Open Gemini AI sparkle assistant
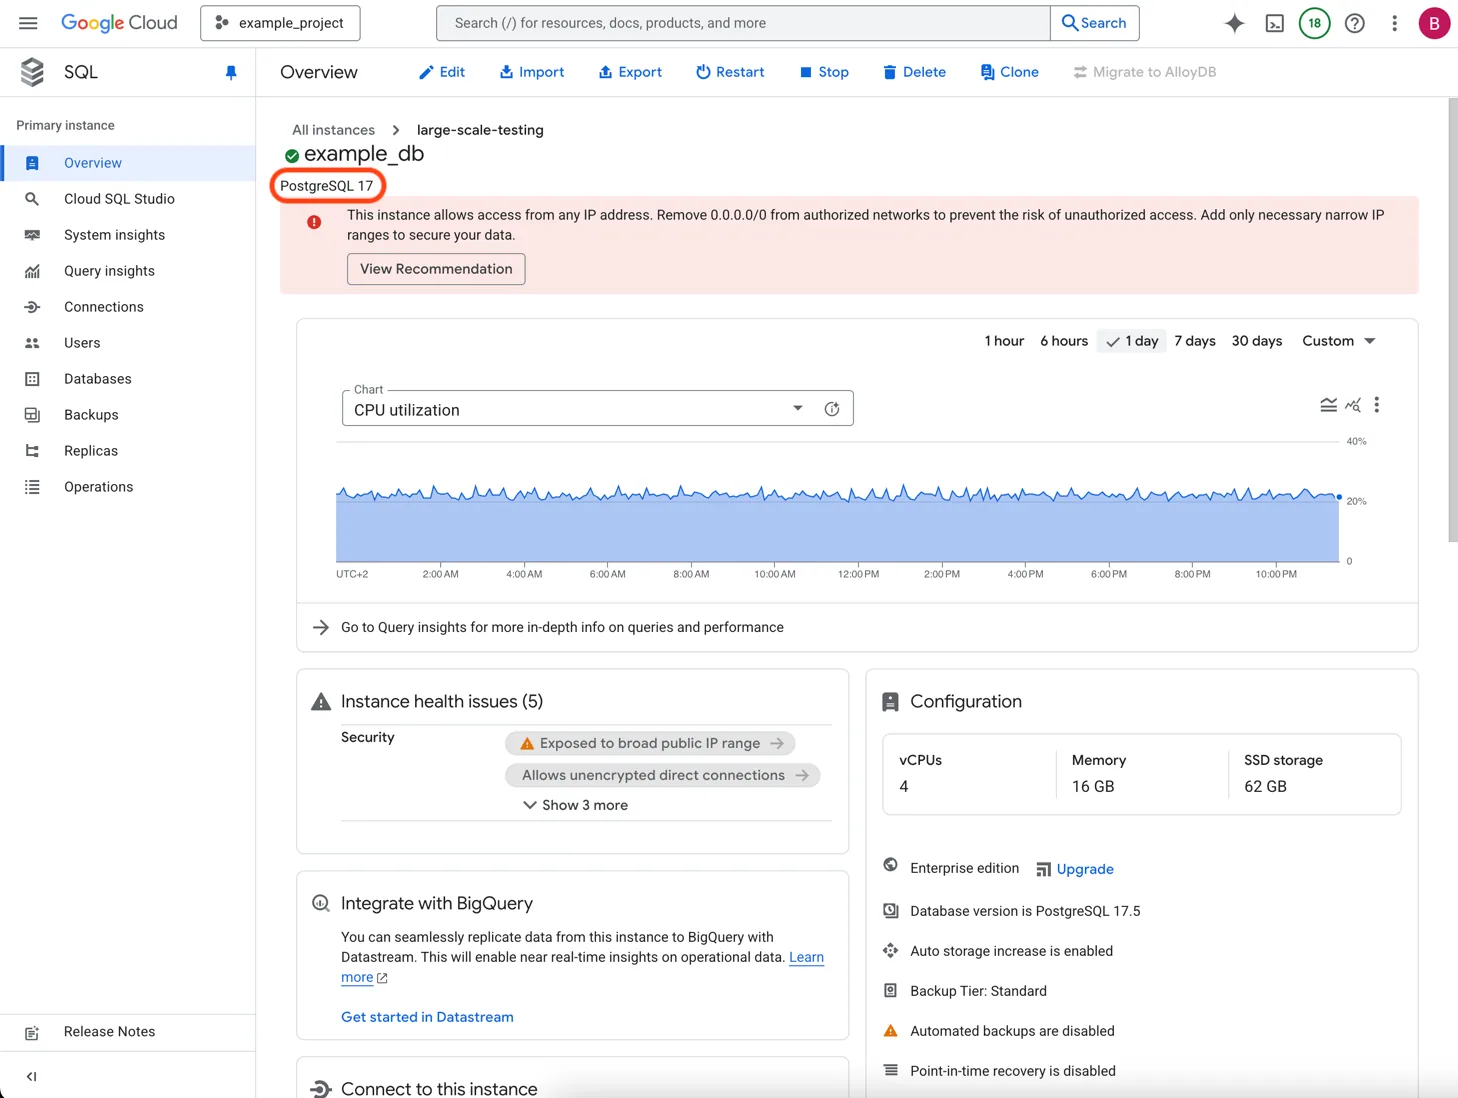This screenshot has width=1458, height=1098. pos(1235,23)
